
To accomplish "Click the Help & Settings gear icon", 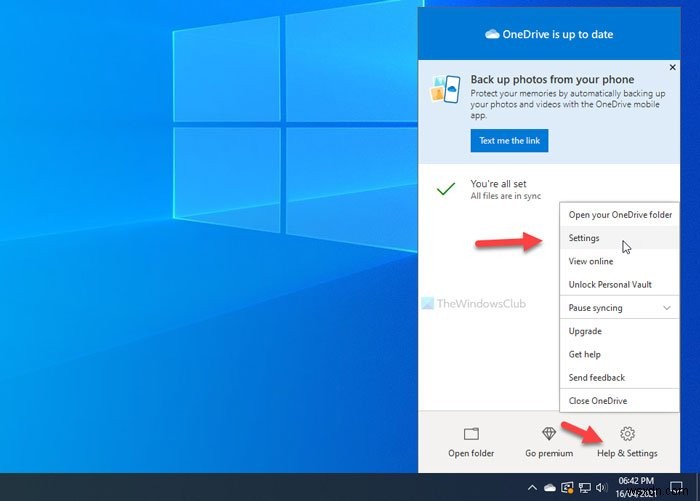I will pos(627,434).
